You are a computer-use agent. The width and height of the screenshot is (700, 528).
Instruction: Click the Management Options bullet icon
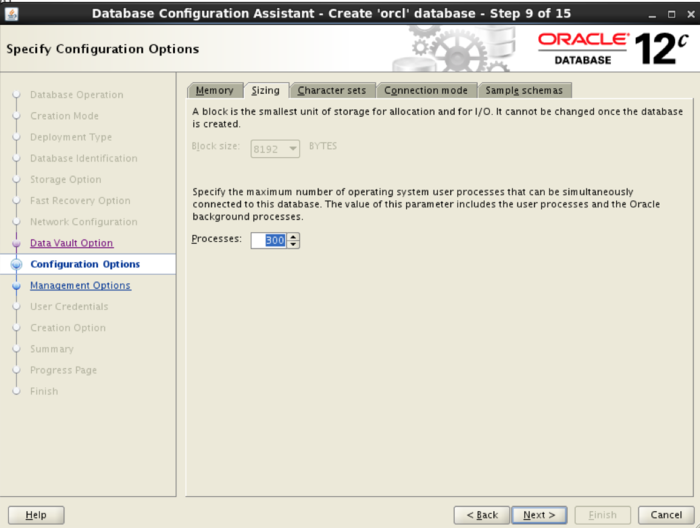pos(17,286)
